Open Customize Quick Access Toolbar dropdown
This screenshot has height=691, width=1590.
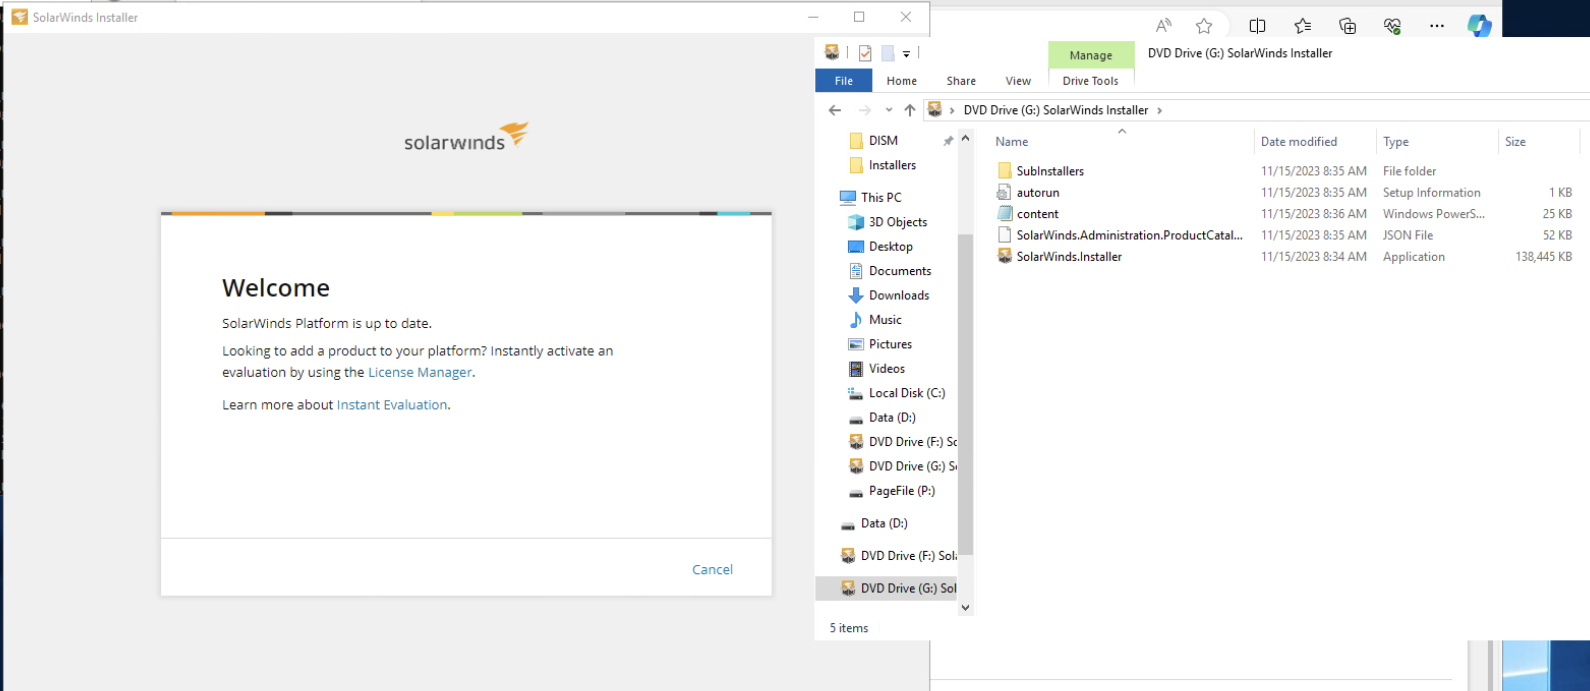(x=906, y=54)
